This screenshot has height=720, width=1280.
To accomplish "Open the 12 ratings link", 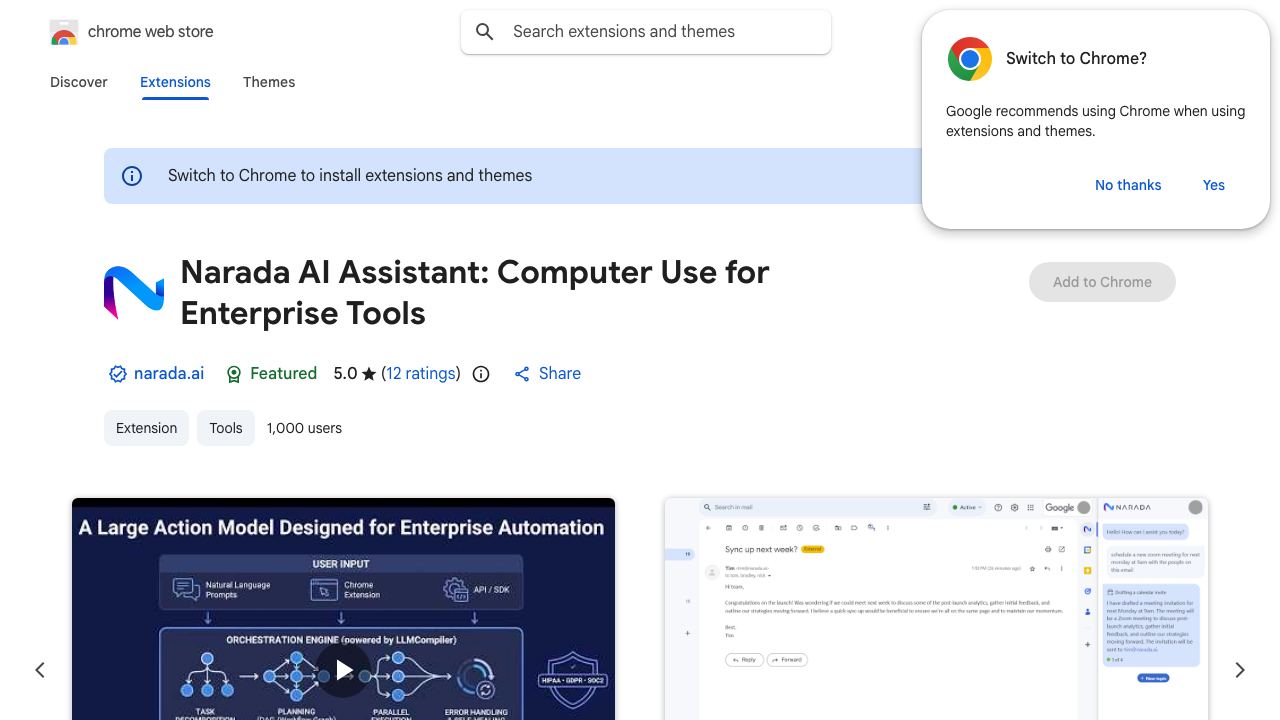I will [421, 374].
